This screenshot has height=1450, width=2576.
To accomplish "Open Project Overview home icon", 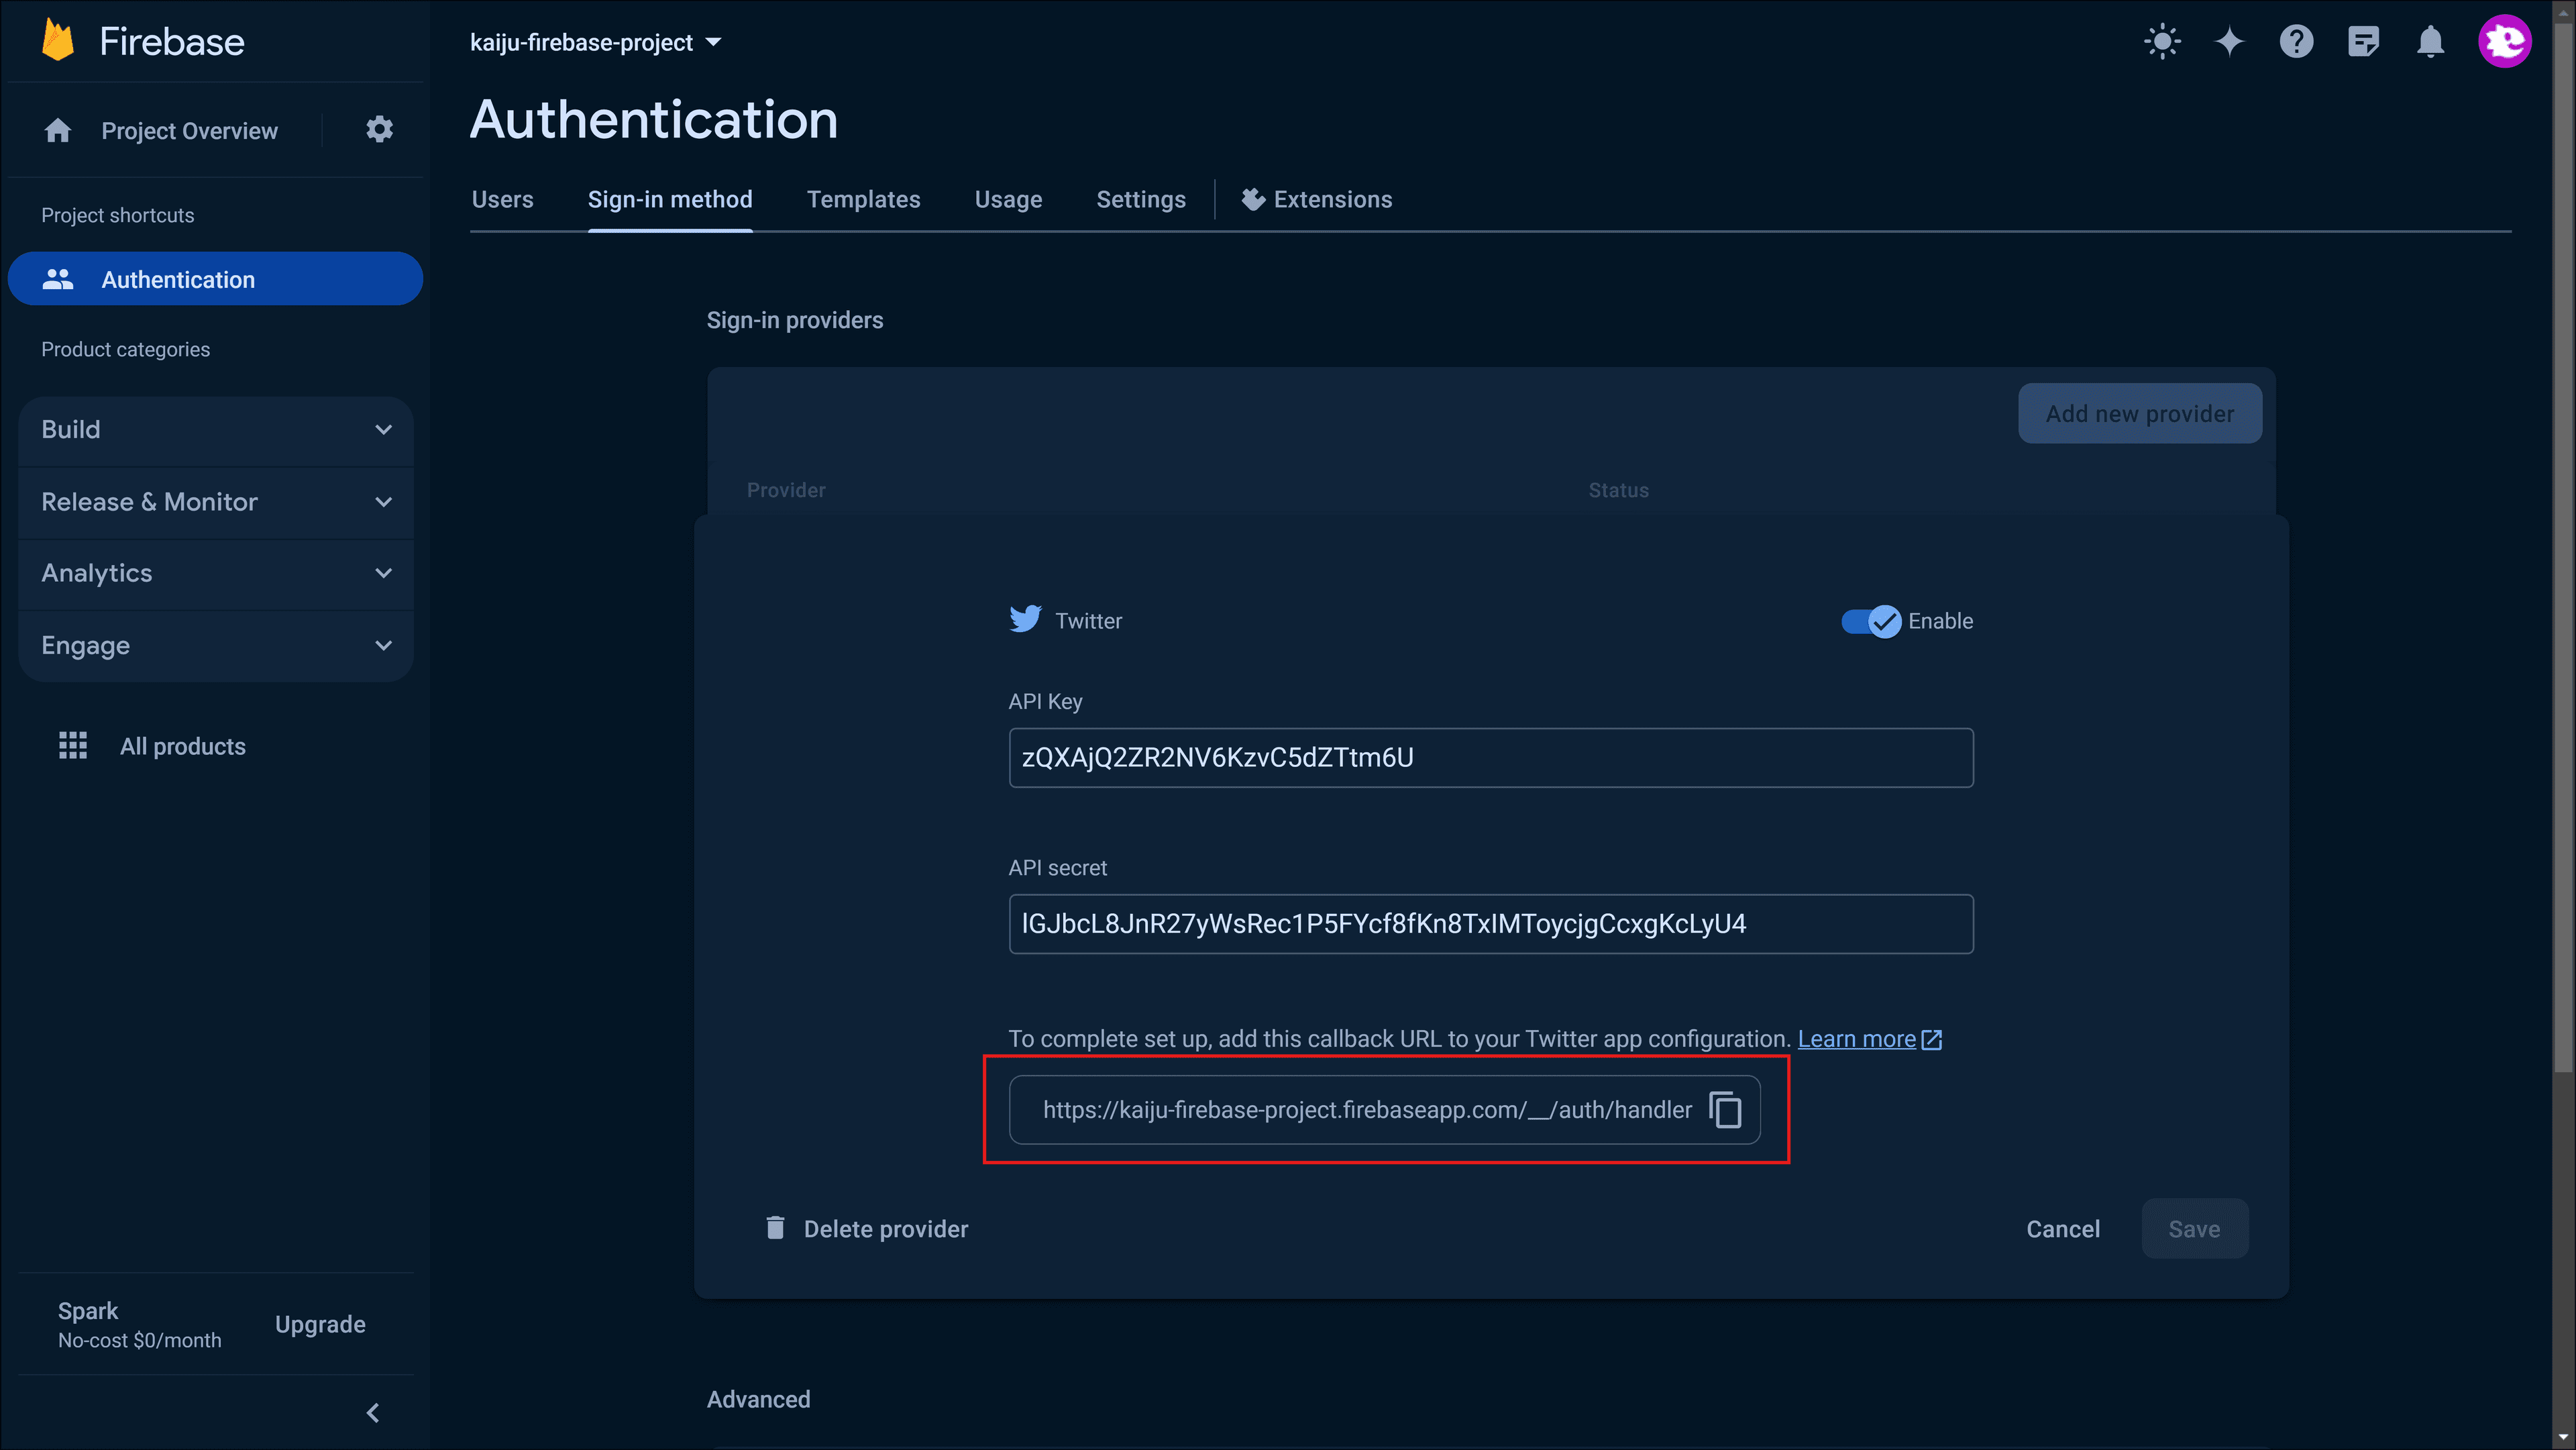I will coord(58,130).
